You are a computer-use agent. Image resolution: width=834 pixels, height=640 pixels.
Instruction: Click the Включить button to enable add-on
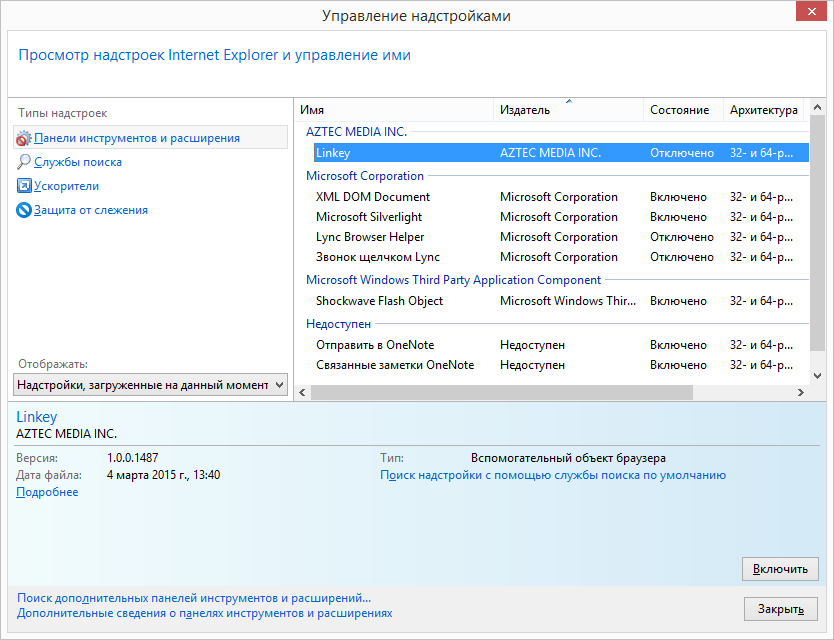pos(780,569)
